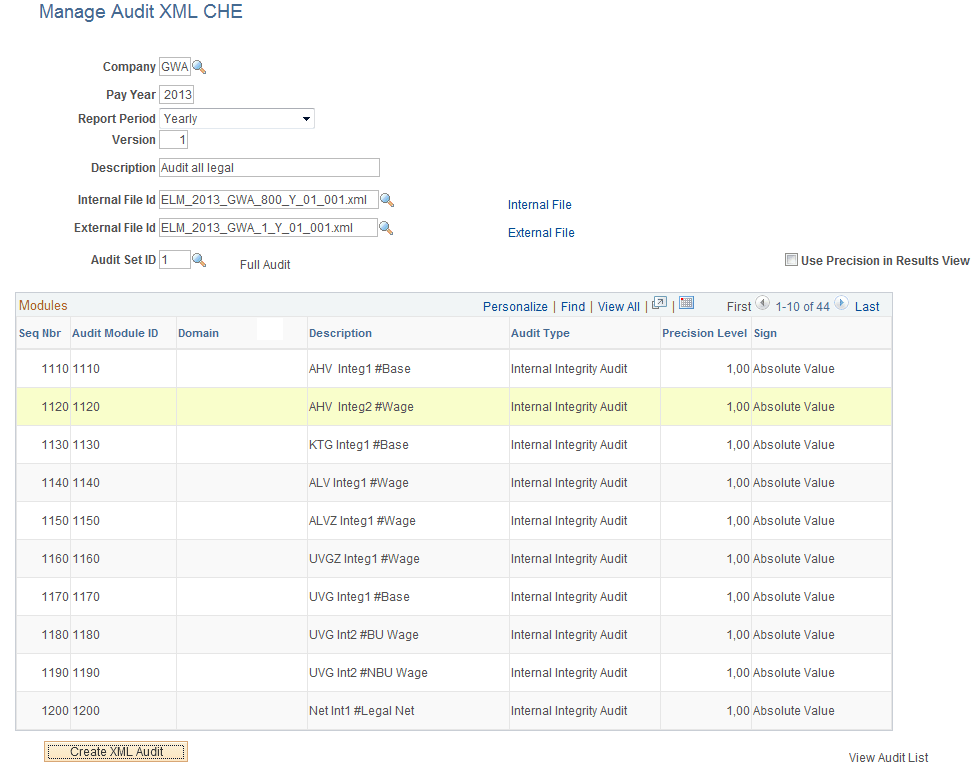
Task: Open the External File Id lookup
Action: 387,227
